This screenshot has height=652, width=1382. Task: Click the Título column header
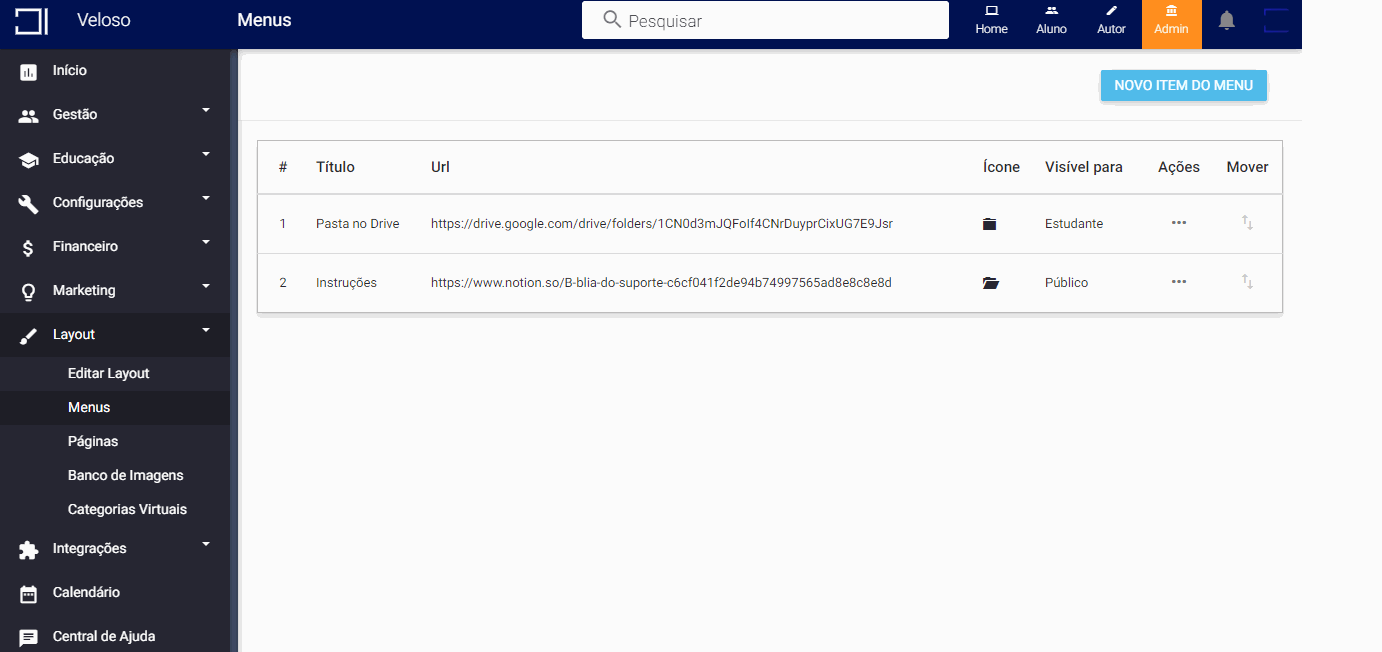coord(335,167)
